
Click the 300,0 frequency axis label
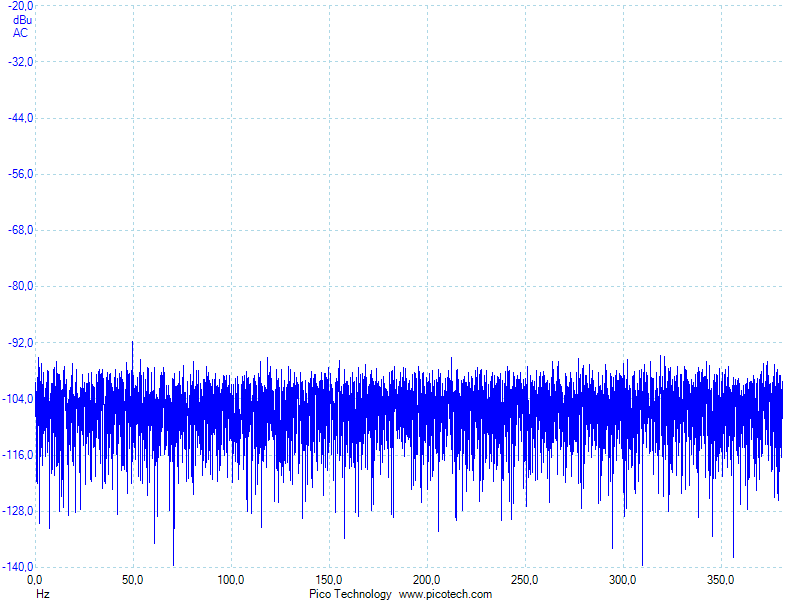tap(622, 580)
